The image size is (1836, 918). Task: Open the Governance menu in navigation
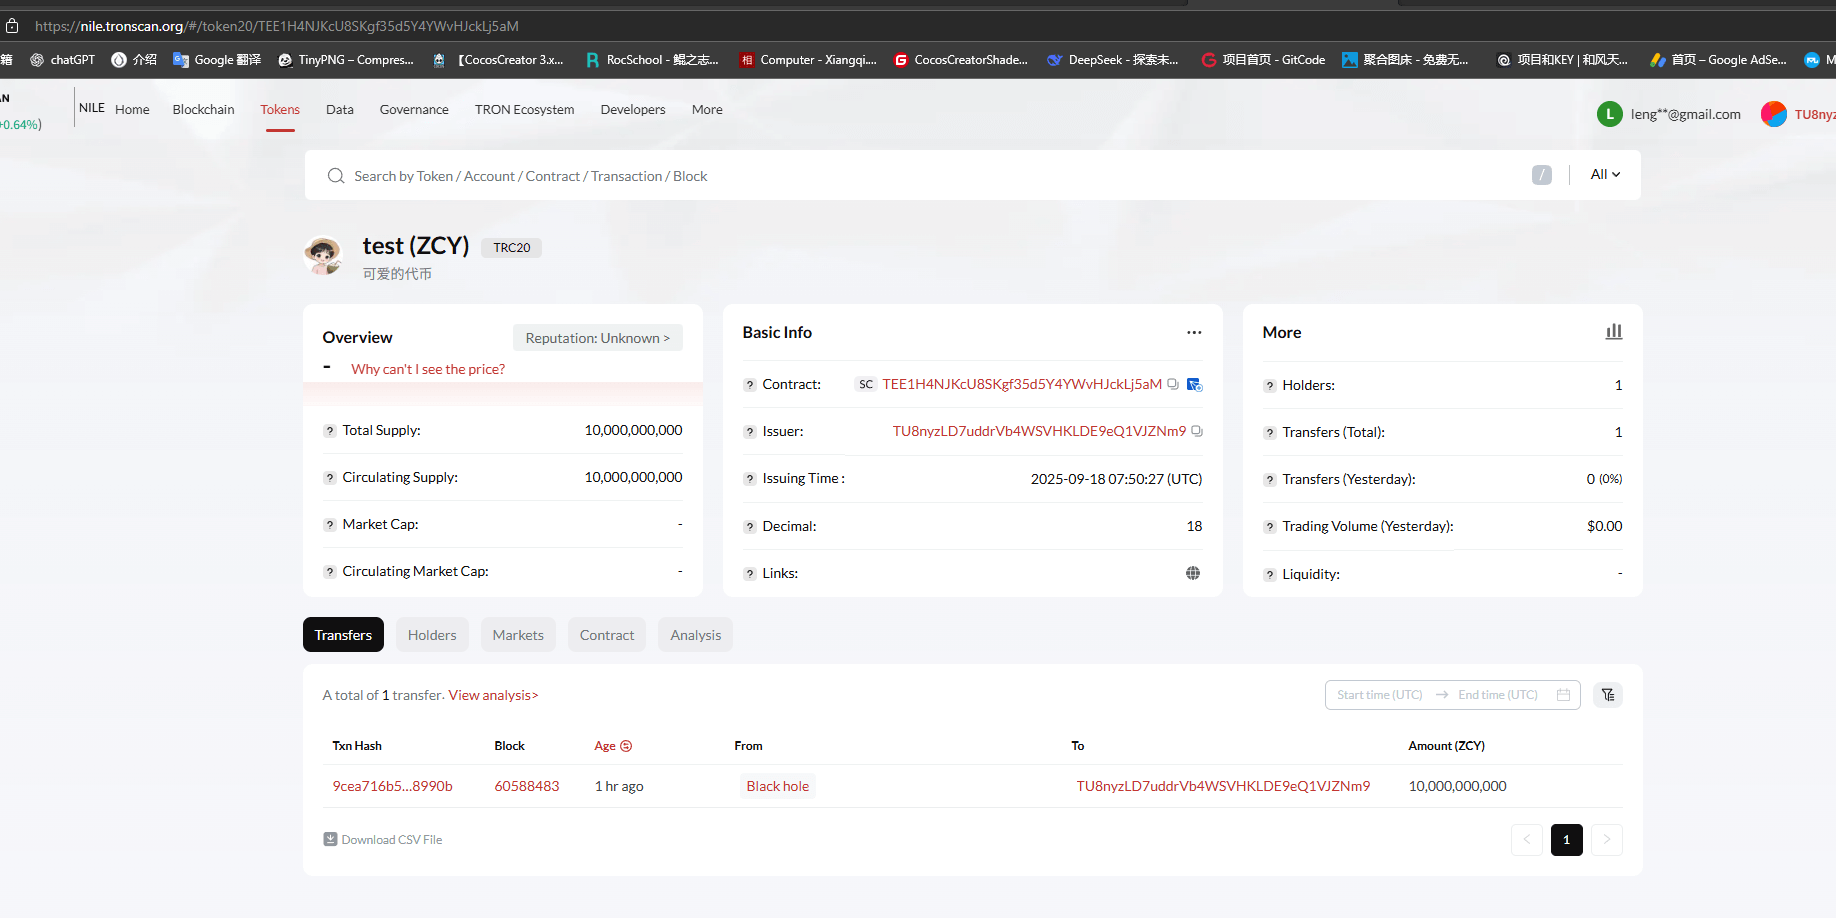coord(414,110)
